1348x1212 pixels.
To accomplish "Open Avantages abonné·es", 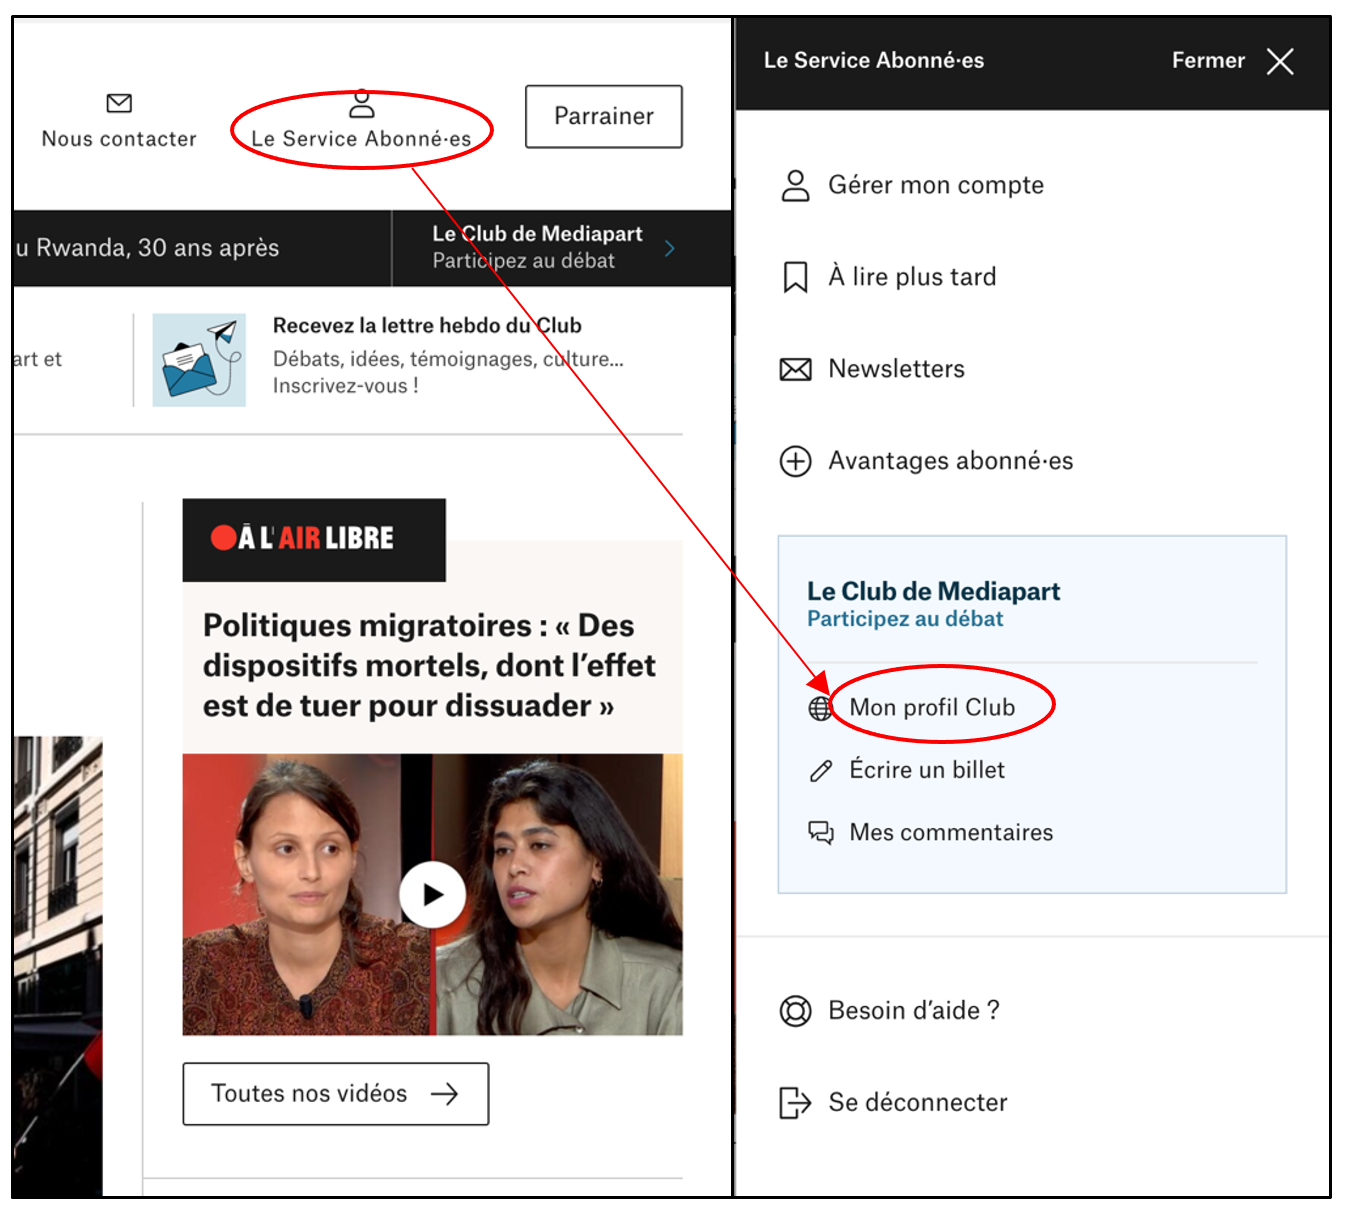I will pyautogui.click(x=951, y=461).
